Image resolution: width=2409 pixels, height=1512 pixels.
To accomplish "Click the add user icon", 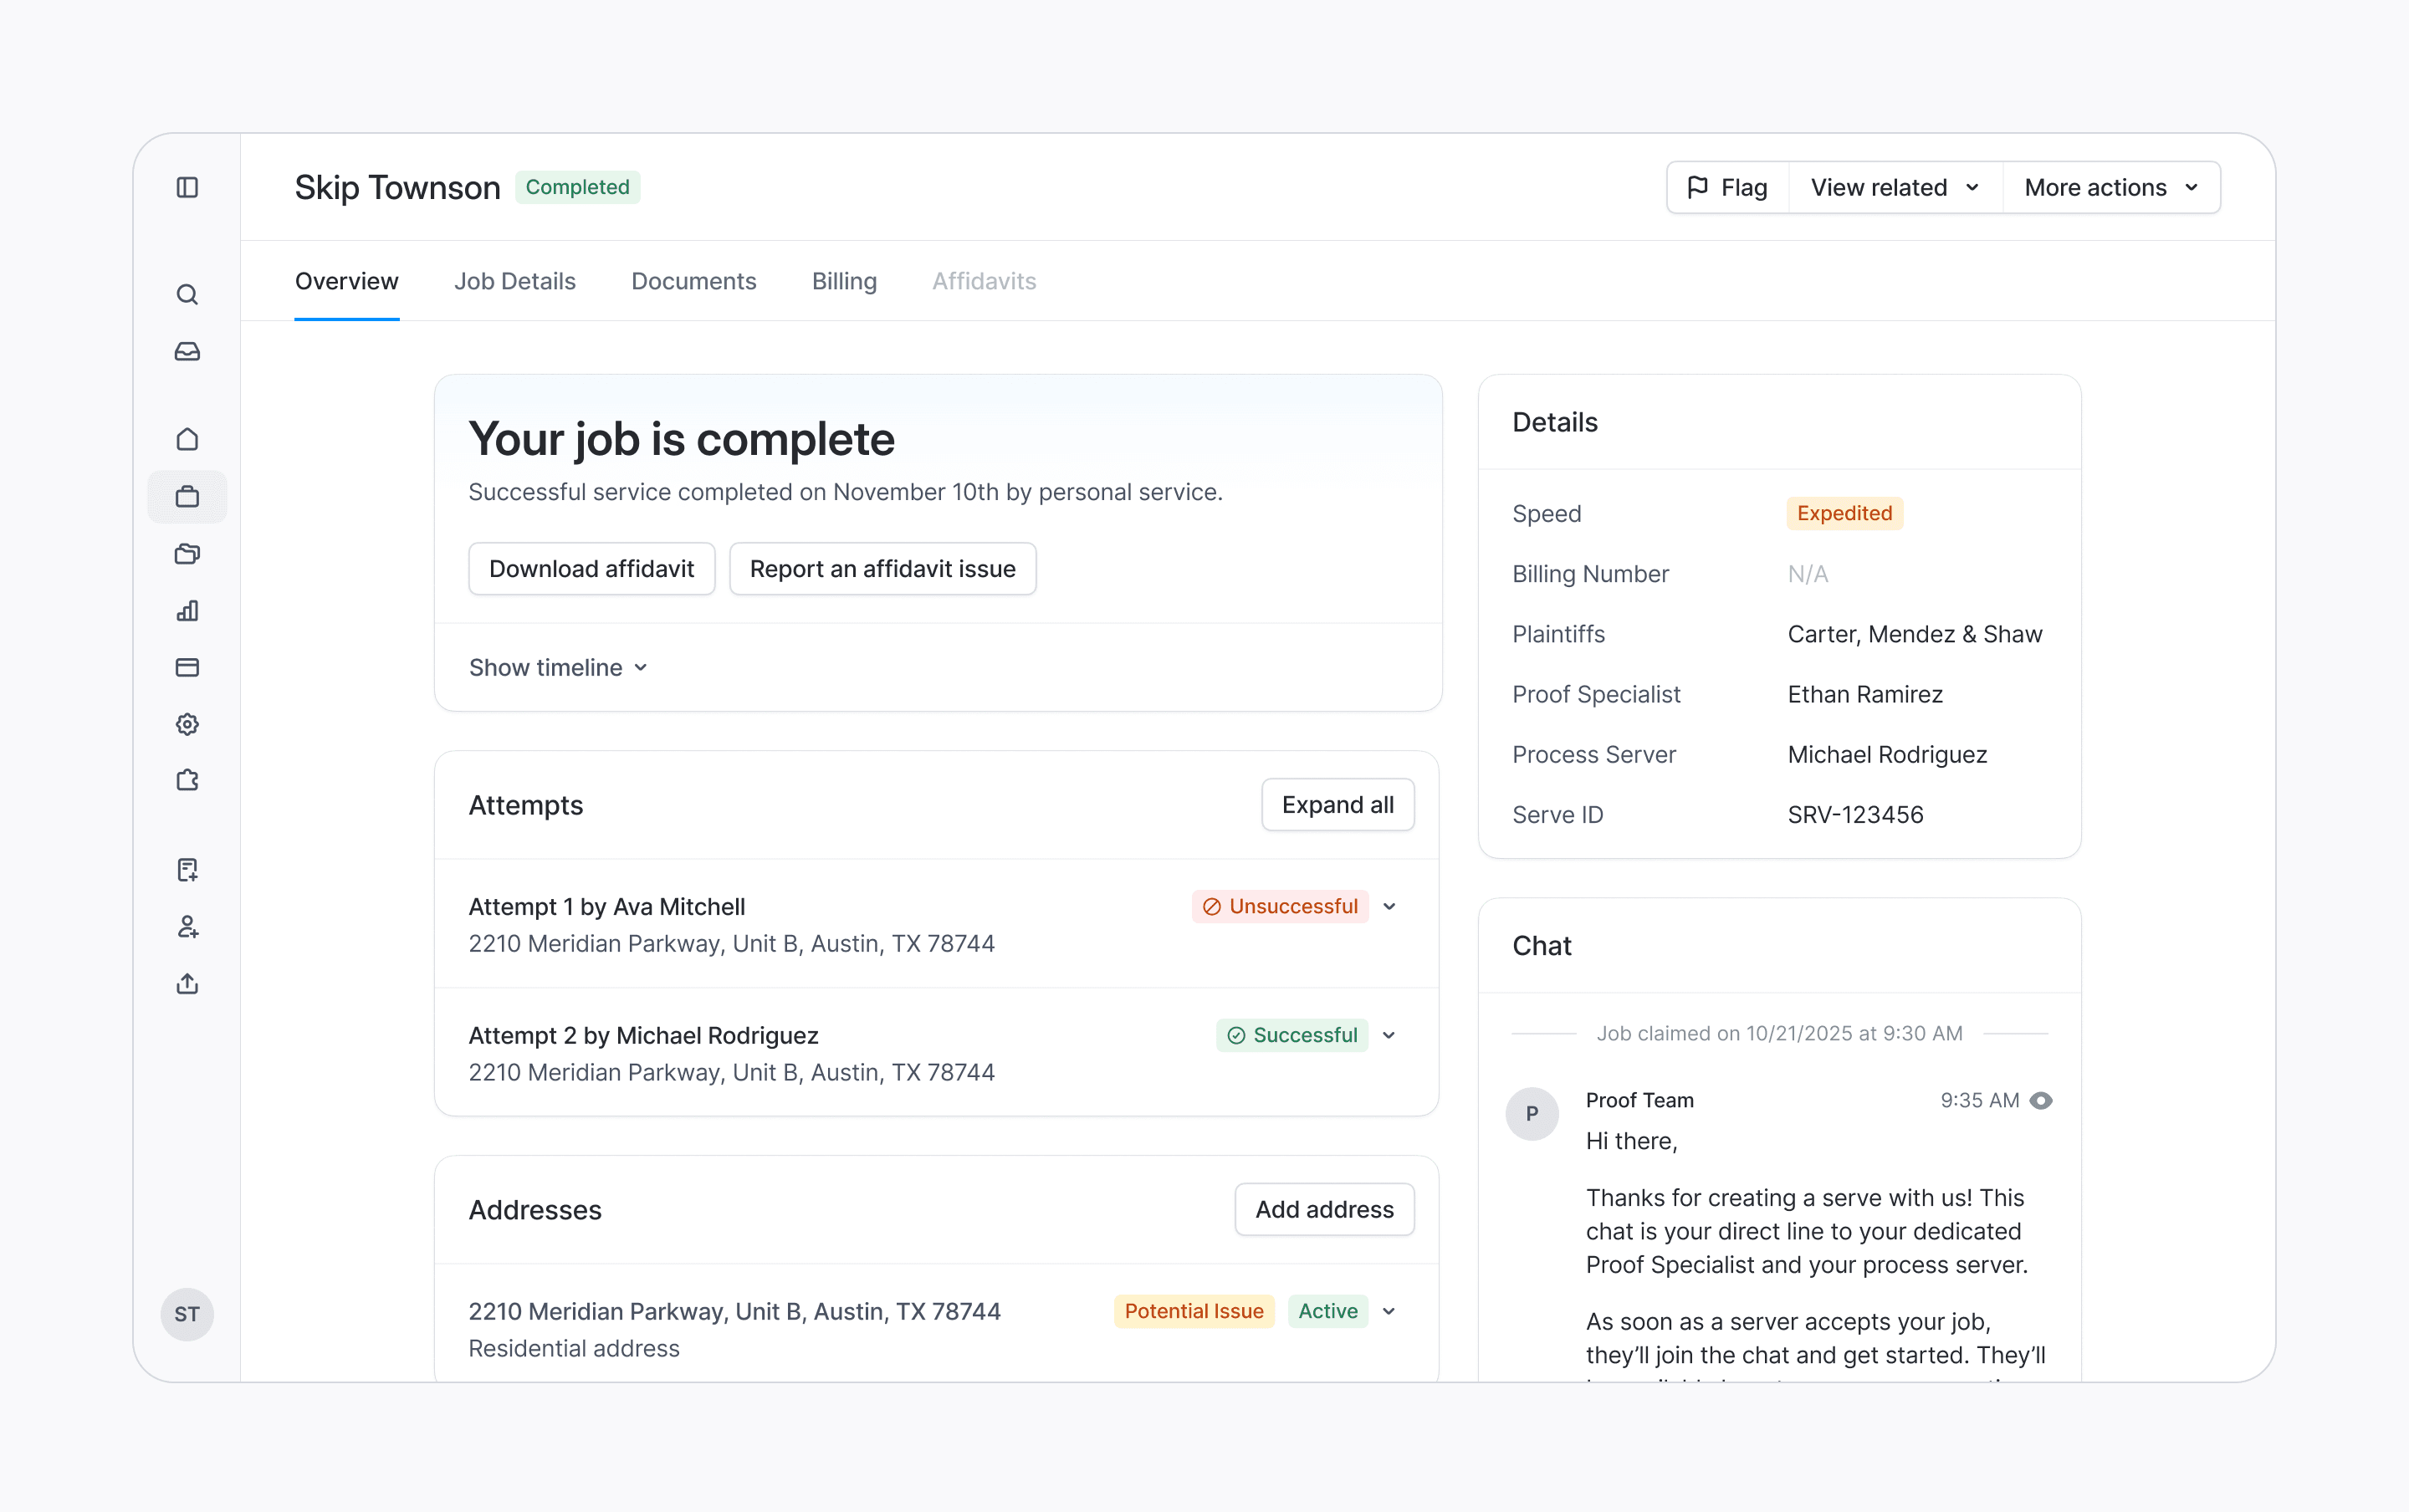I will coord(187,926).
